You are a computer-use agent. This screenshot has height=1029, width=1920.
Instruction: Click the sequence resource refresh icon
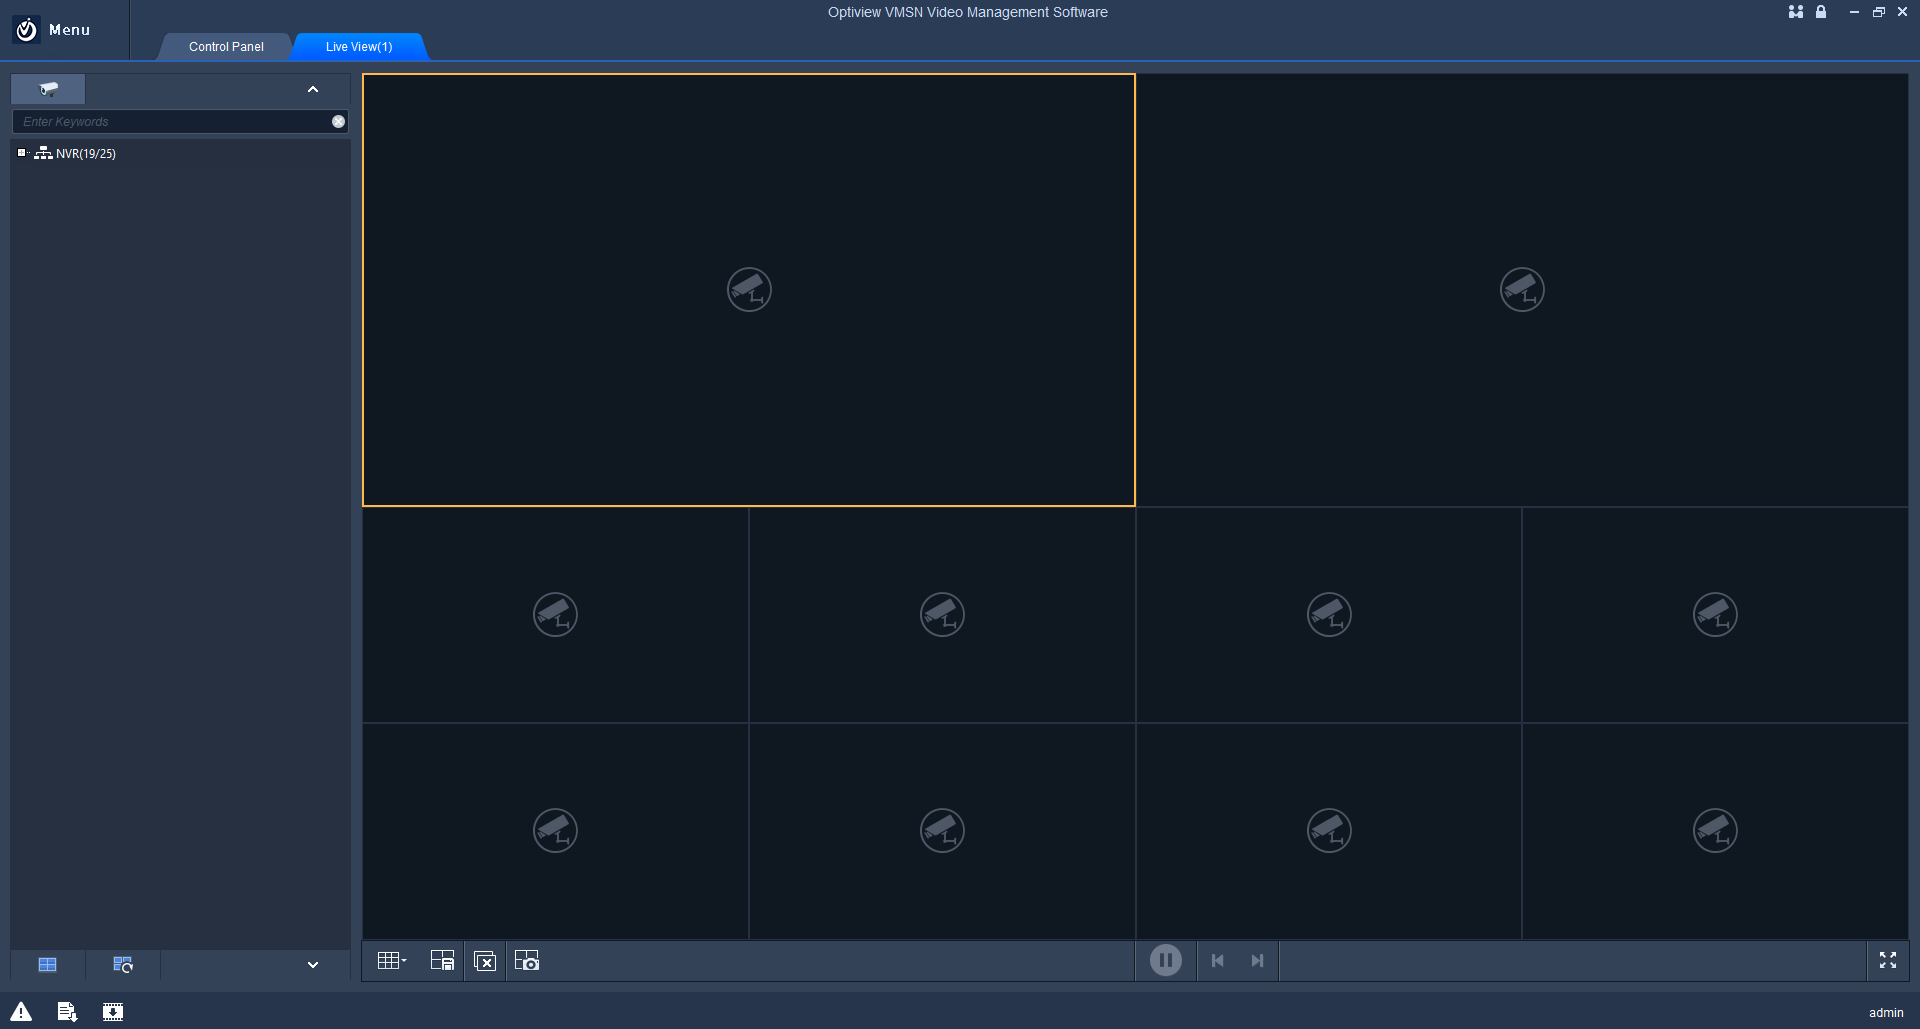point(122,964)
